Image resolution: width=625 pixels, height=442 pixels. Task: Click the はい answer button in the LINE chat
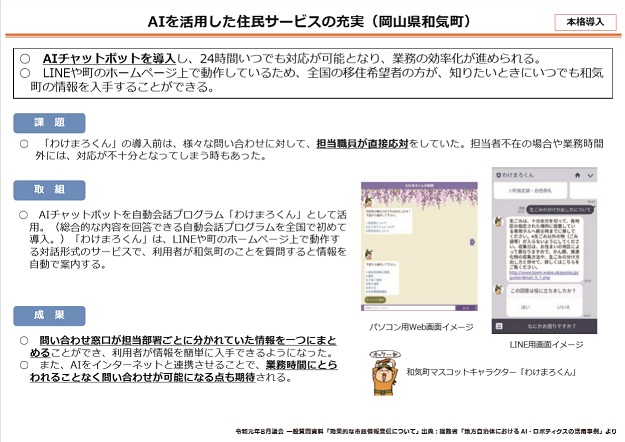click(526, 307)
